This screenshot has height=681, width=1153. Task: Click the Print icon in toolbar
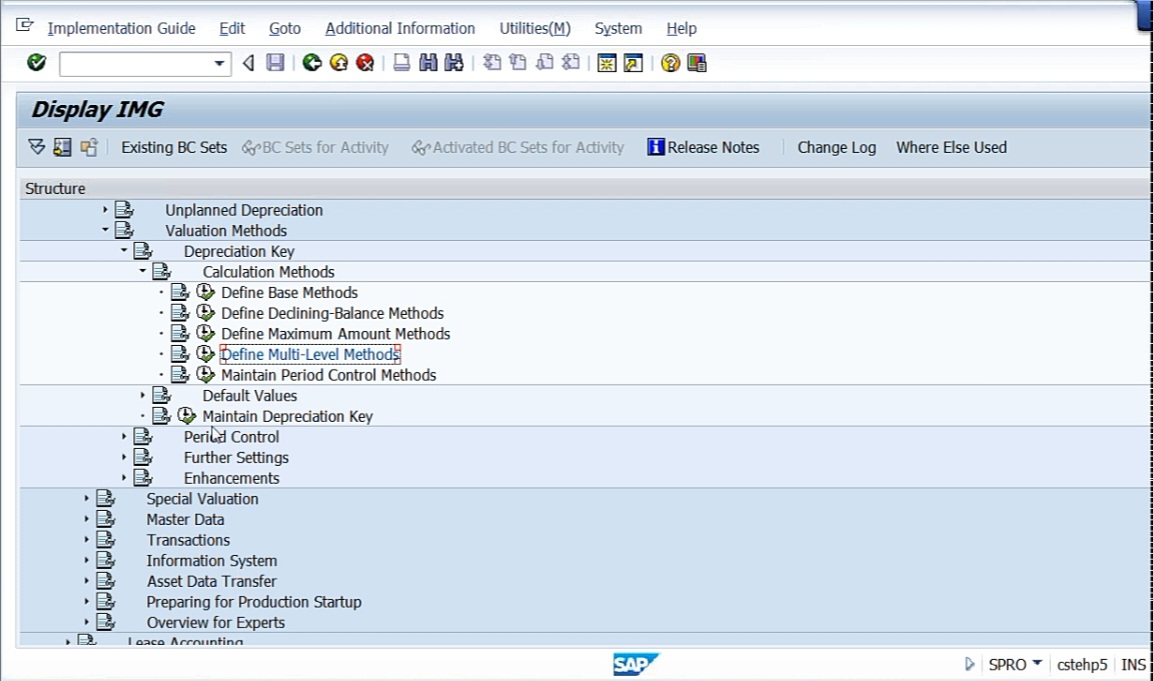tap(401, 63)
